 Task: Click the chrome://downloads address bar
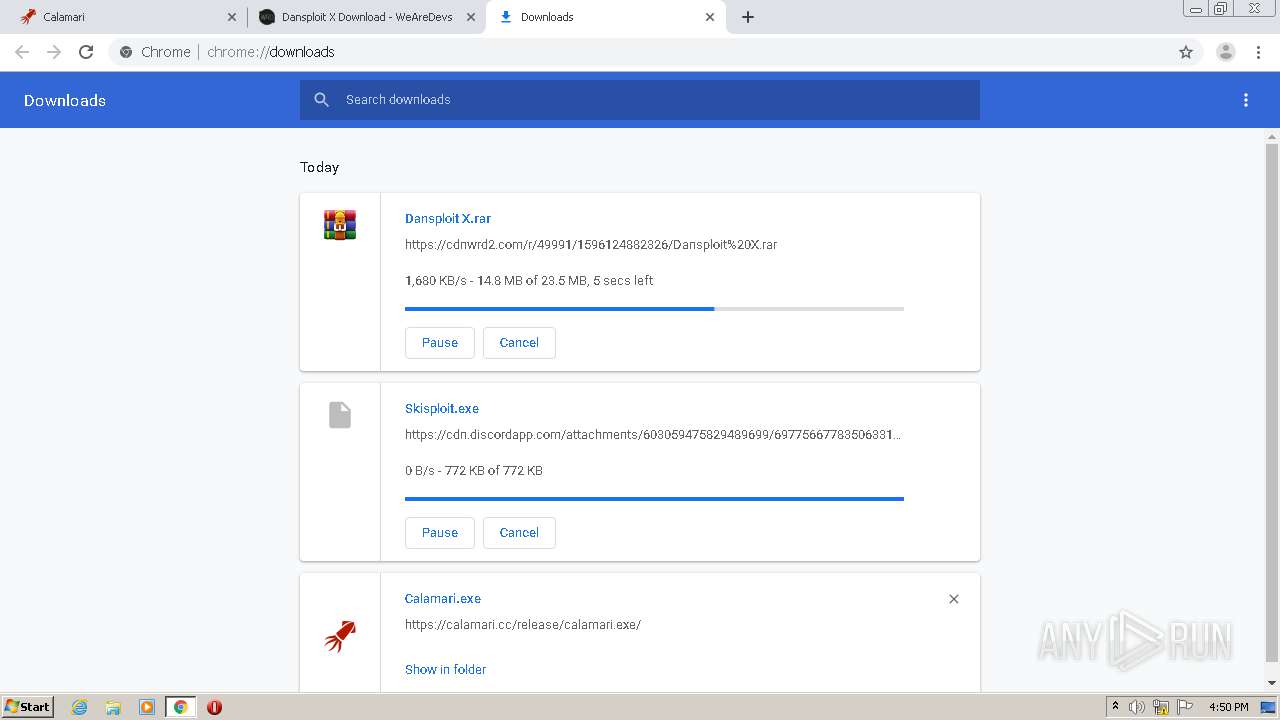[x=640, y=52]
